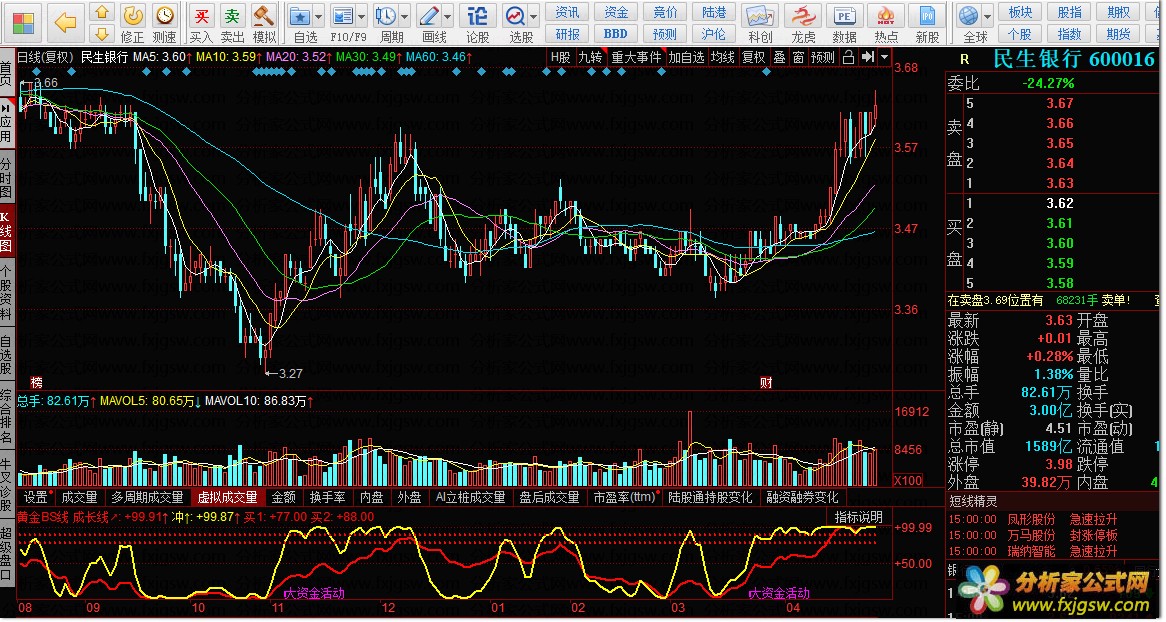Expand the F10/F9 dropdown arrow
The width and height of the screenshot is (1166, 622).
(361, 16)
